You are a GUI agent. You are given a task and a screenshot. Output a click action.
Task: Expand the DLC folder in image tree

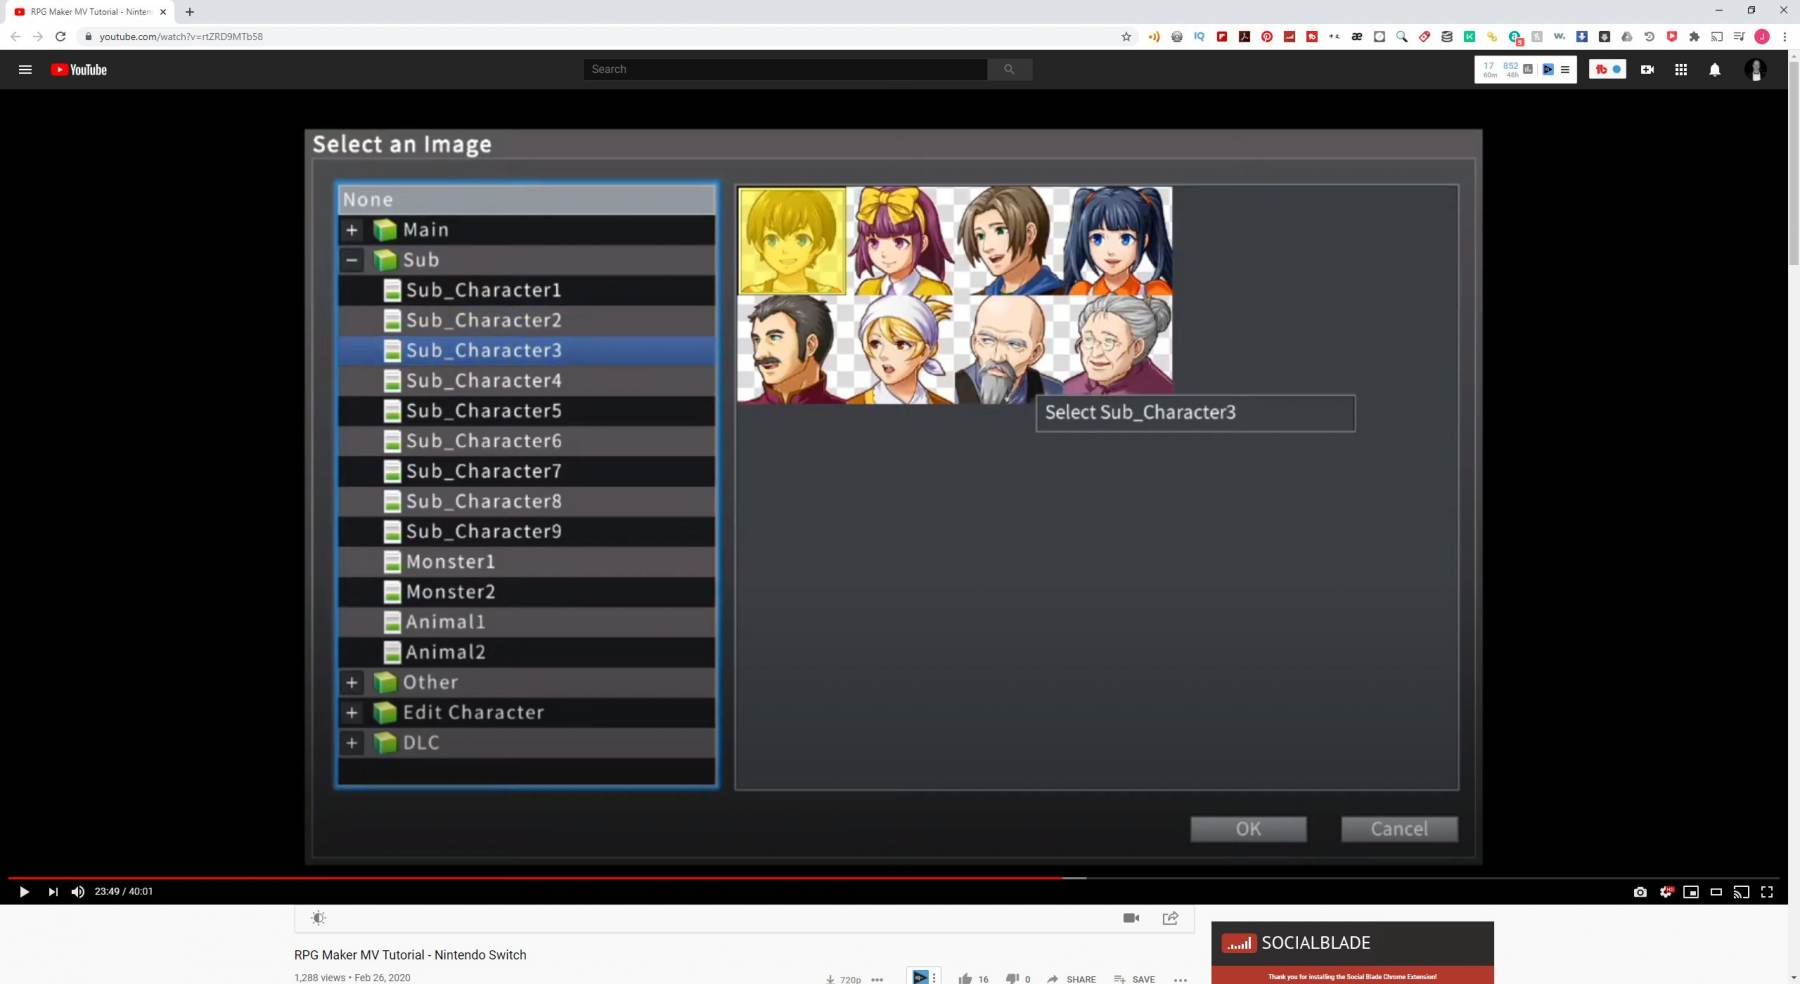click(x=352, y=743)
